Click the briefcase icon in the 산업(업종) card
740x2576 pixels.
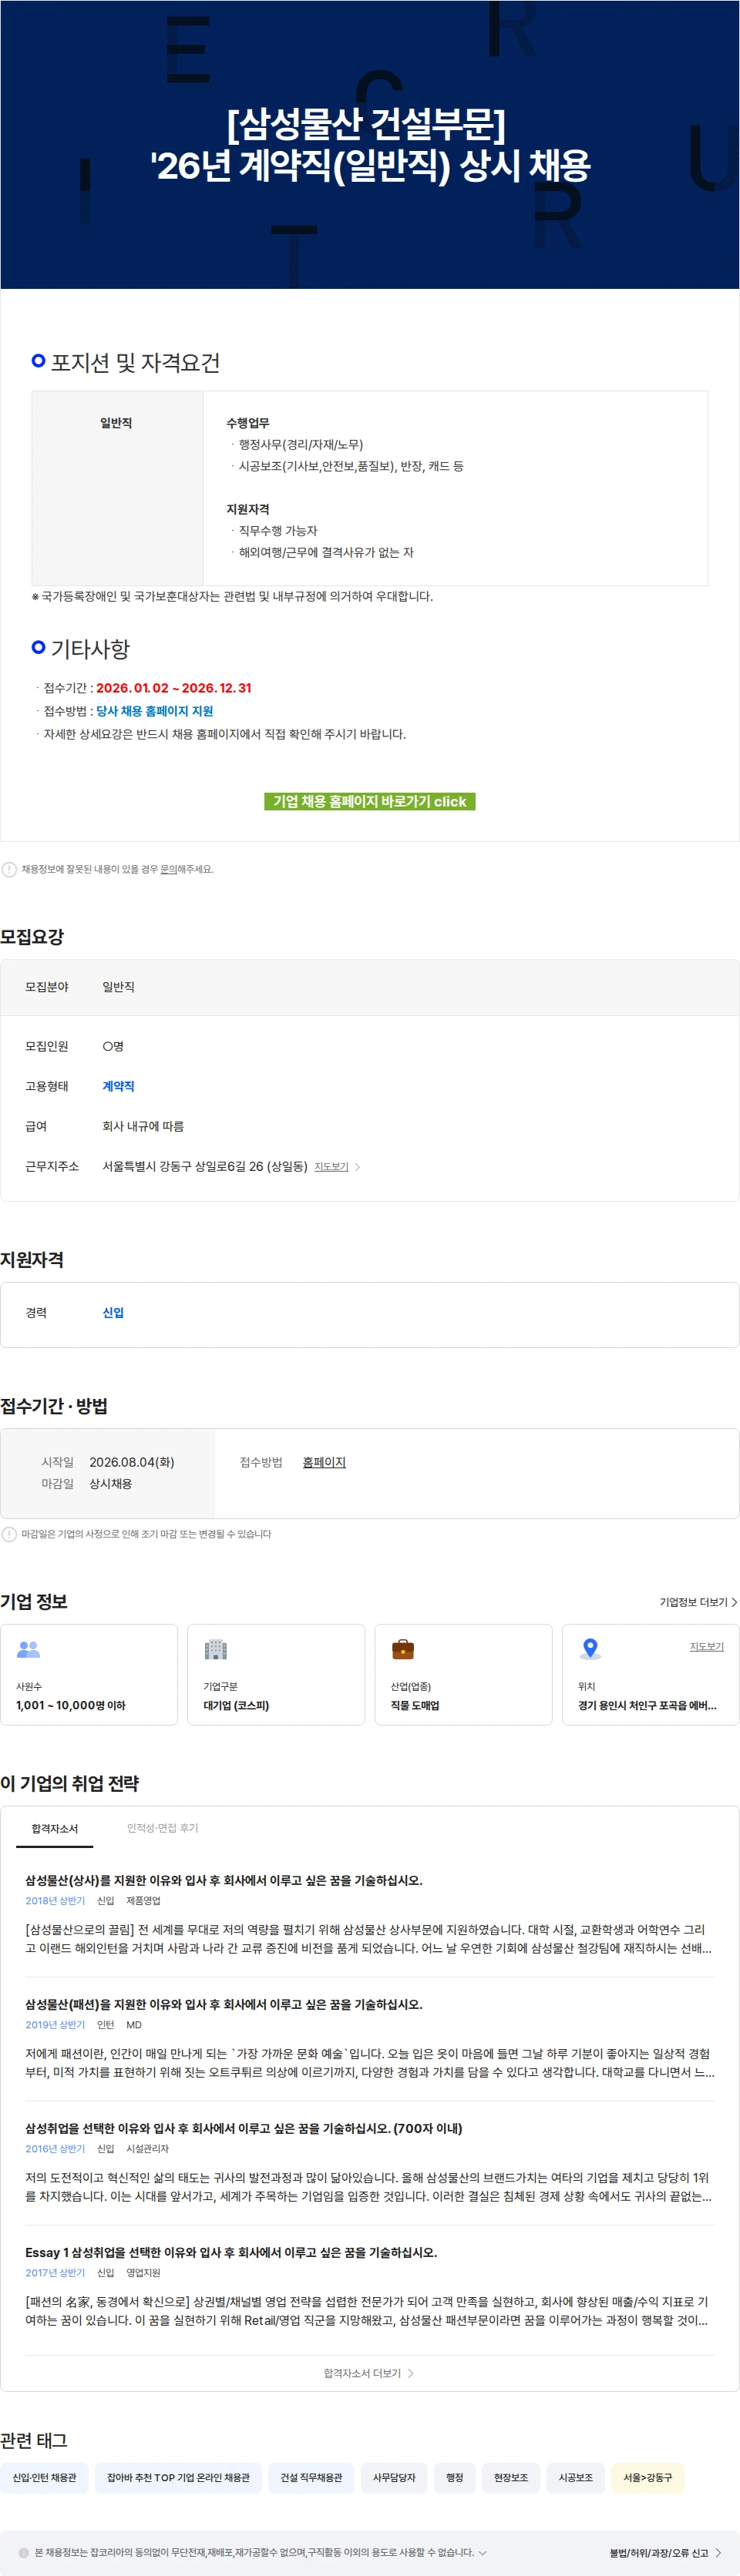click(x=403, y=1649)
